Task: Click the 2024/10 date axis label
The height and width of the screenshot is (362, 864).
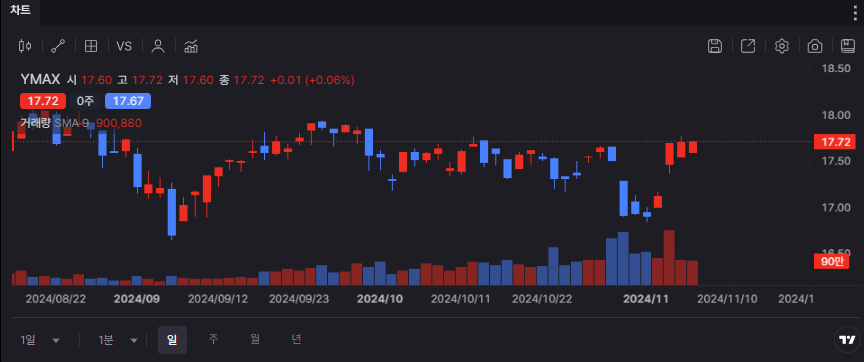Action: 380,299
